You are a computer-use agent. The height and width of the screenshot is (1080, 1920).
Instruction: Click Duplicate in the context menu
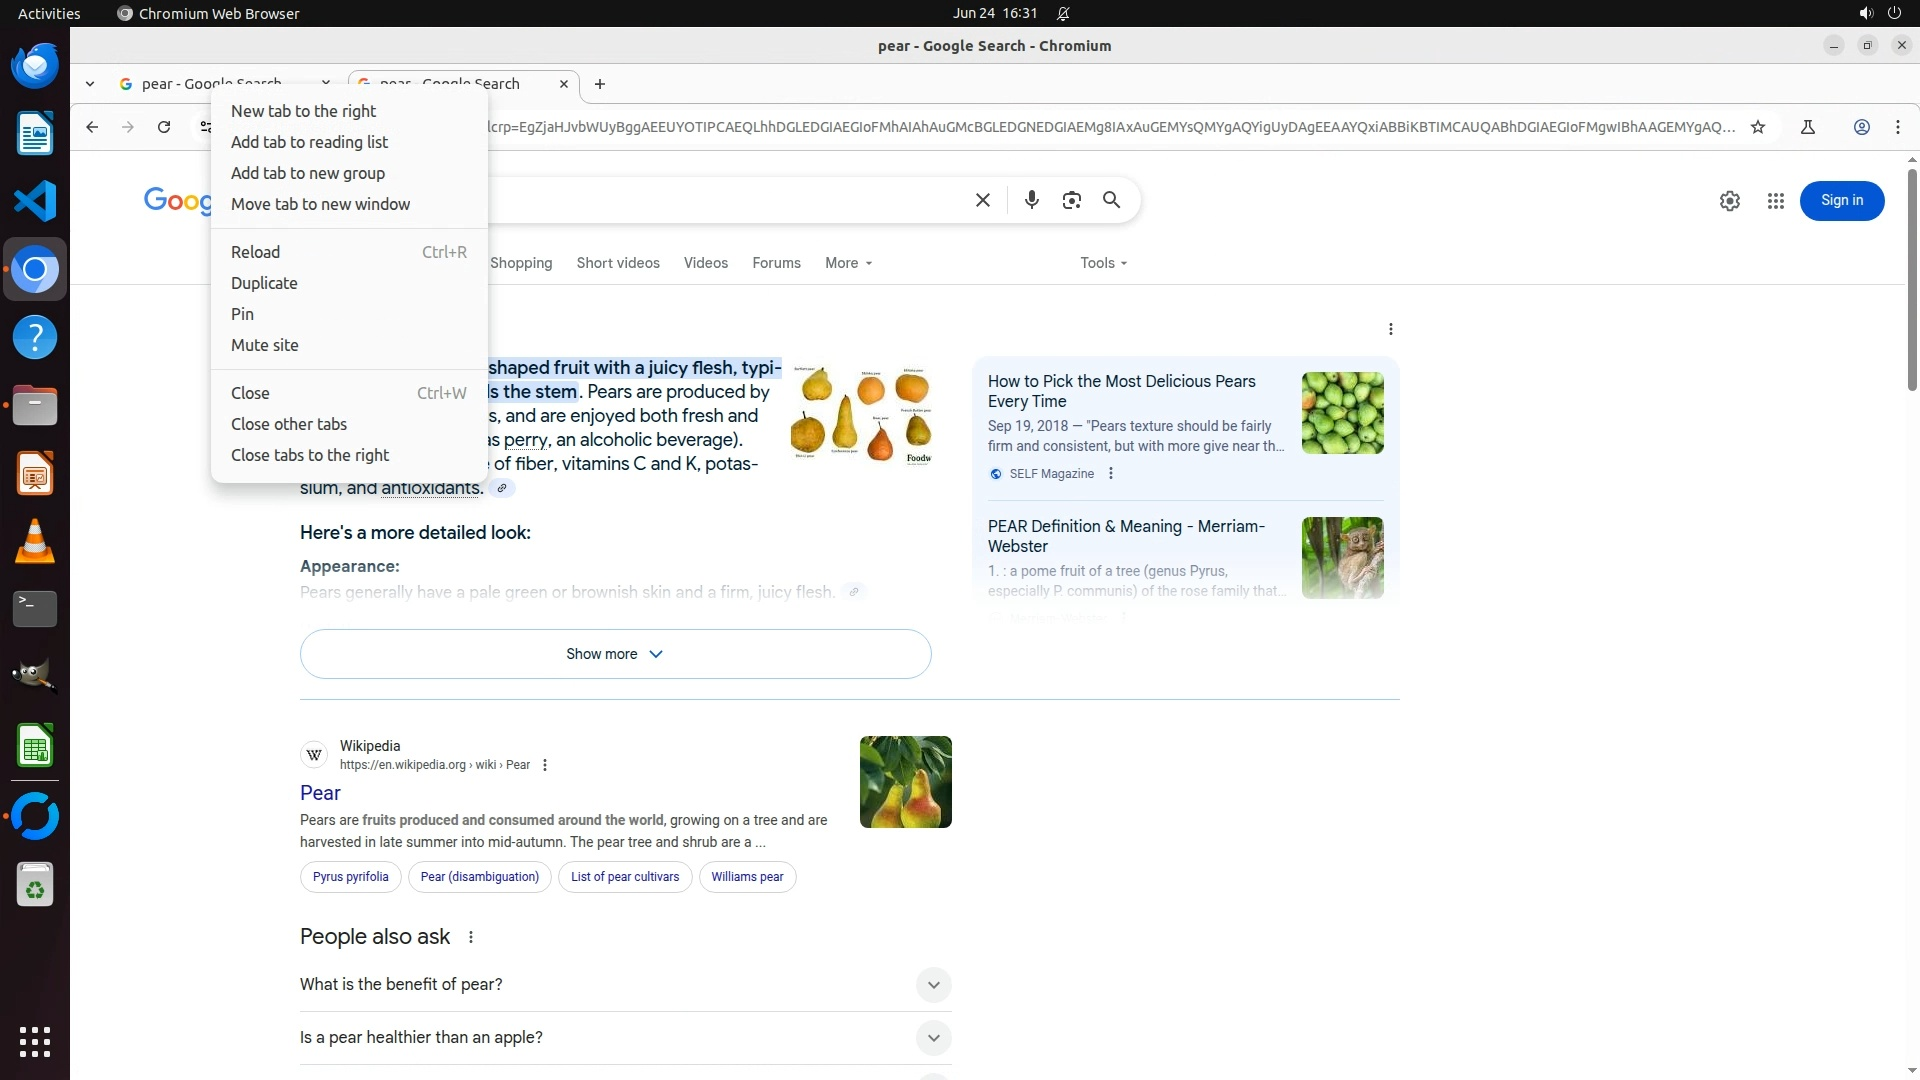pos(264,283)
